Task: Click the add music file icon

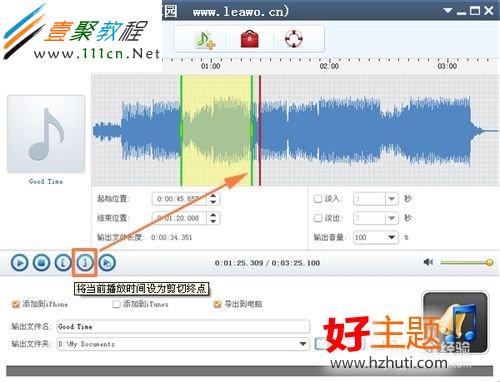Action: coord(205,40)
